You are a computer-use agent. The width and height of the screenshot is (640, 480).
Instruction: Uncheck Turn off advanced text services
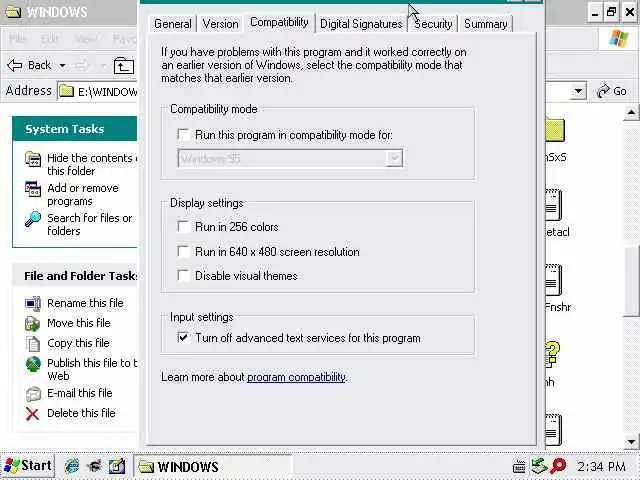[x=183, y=338]
